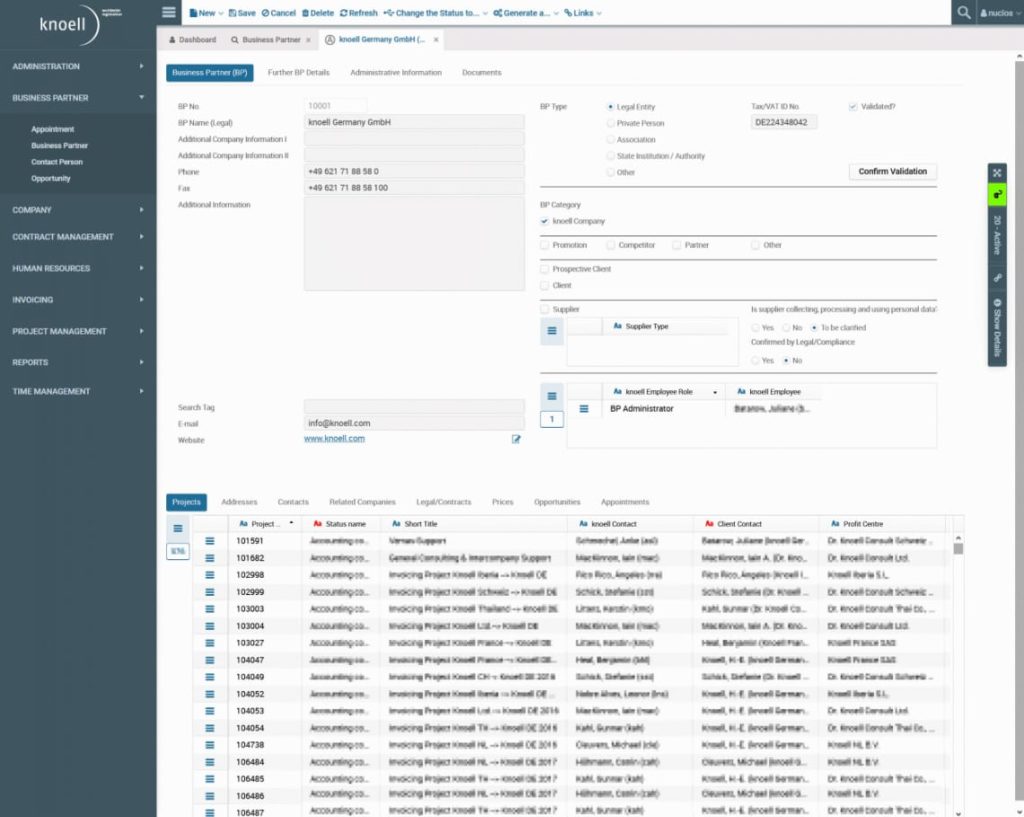Click the link icon in right side panel
Viewport: 1024px width, 817px height.
coord(997,278)
